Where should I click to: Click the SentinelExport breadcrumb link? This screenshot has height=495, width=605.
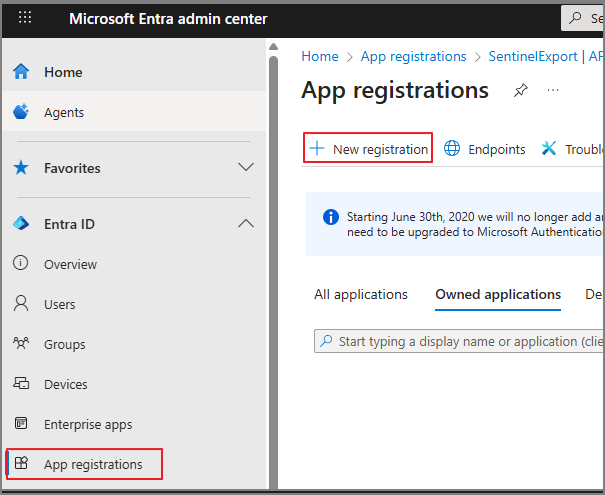pyautogui.click(x=545, y=56)
